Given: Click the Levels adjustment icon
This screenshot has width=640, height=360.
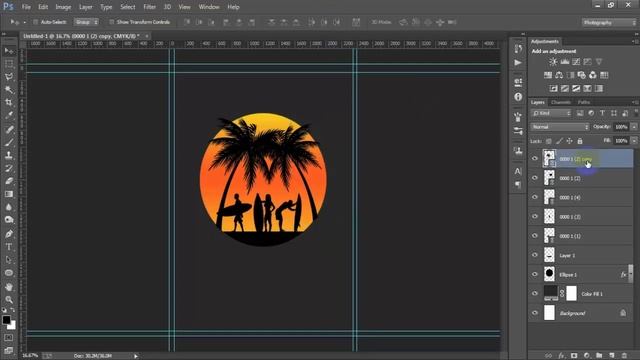Looking at the screenshot, I should coord(564,62).
